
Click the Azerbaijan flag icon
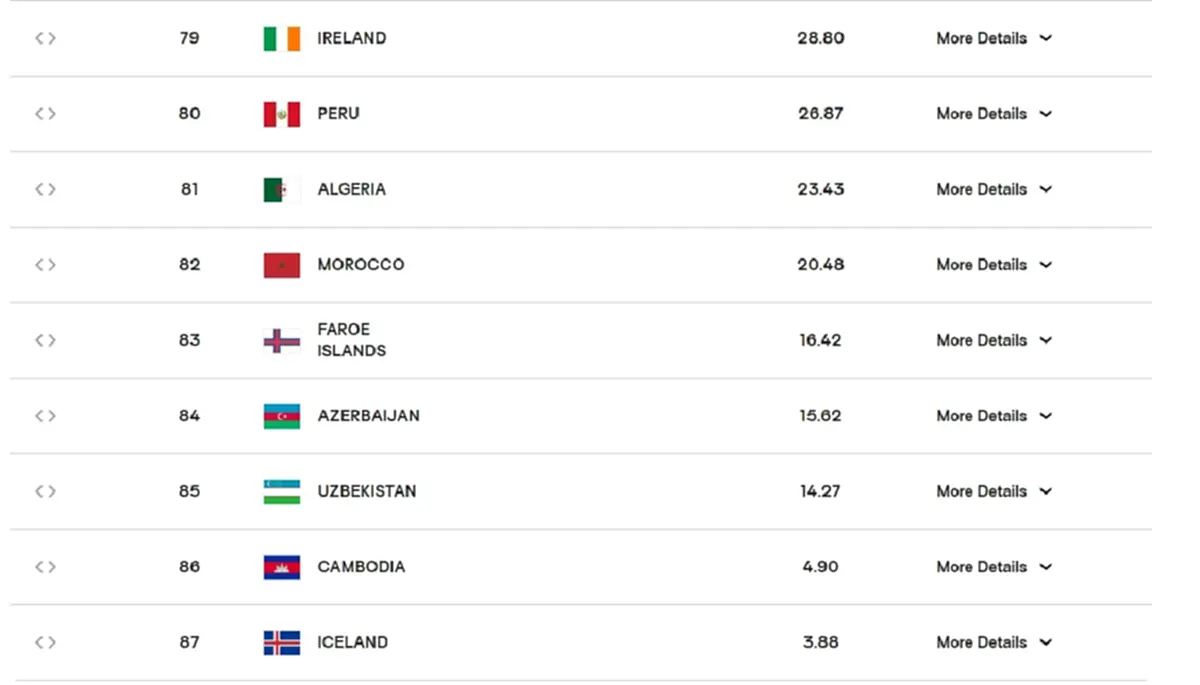(x=281, y=416)
